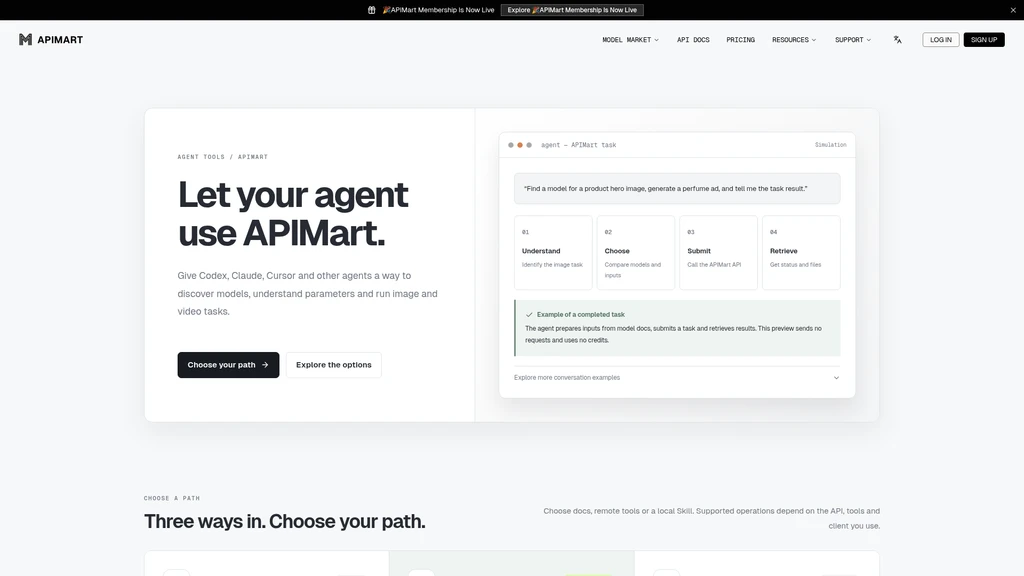The image size is (1024, 576).
Task: Click the AGENT TOOLS / APIMART breadcrumb text
Action: tap(223, 157)
